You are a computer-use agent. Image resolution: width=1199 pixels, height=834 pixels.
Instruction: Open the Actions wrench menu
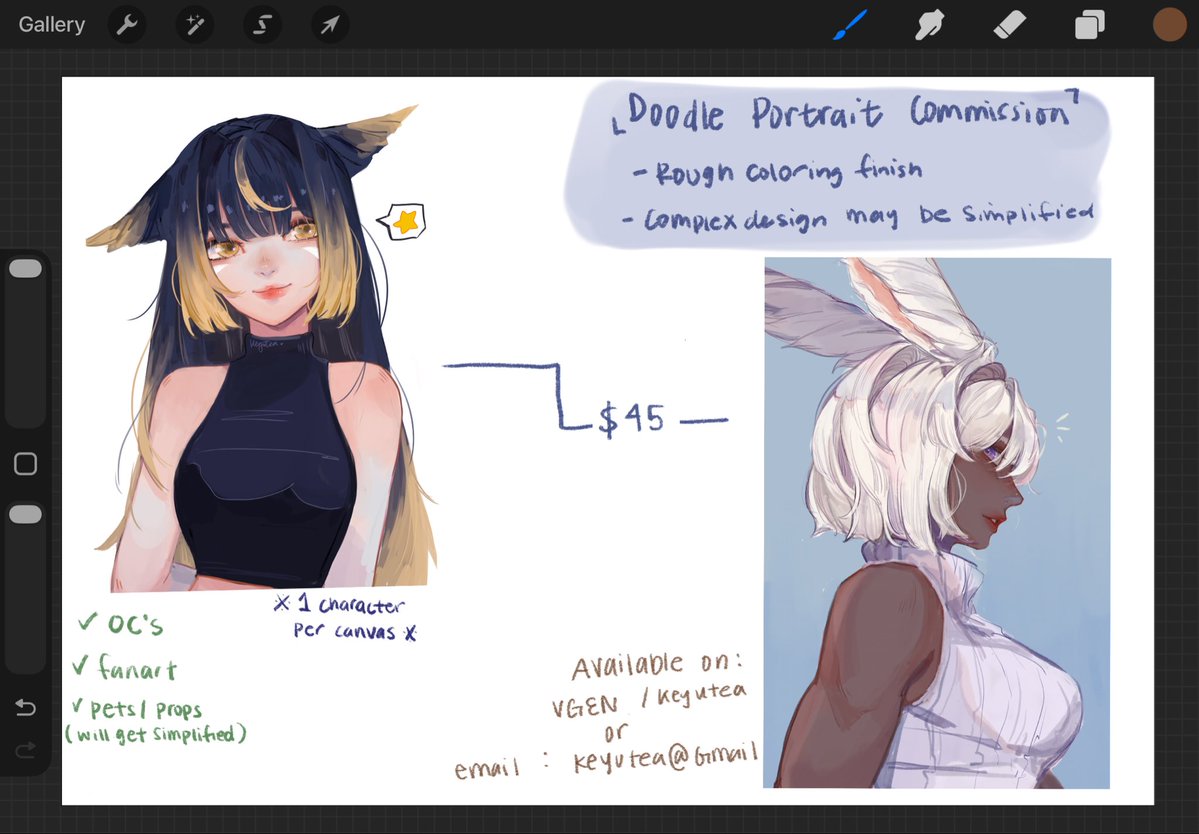[127, 24]
